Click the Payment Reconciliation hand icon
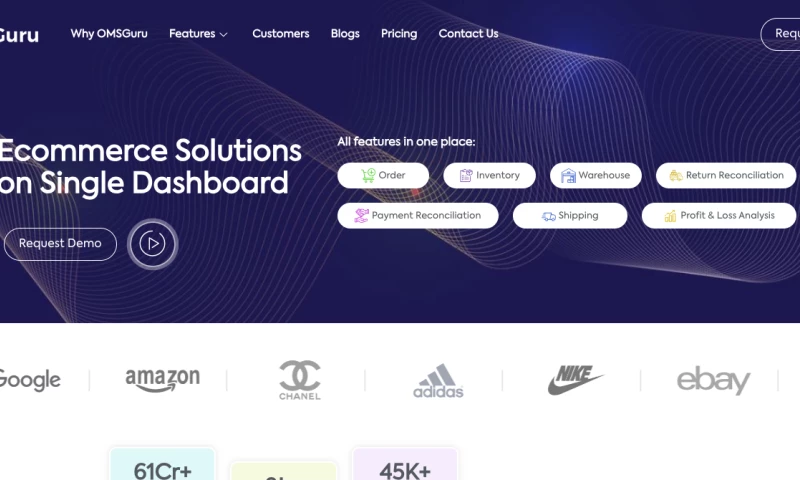Image resolution: width=800 pixels, height=480 pixels. click(361, 216)
